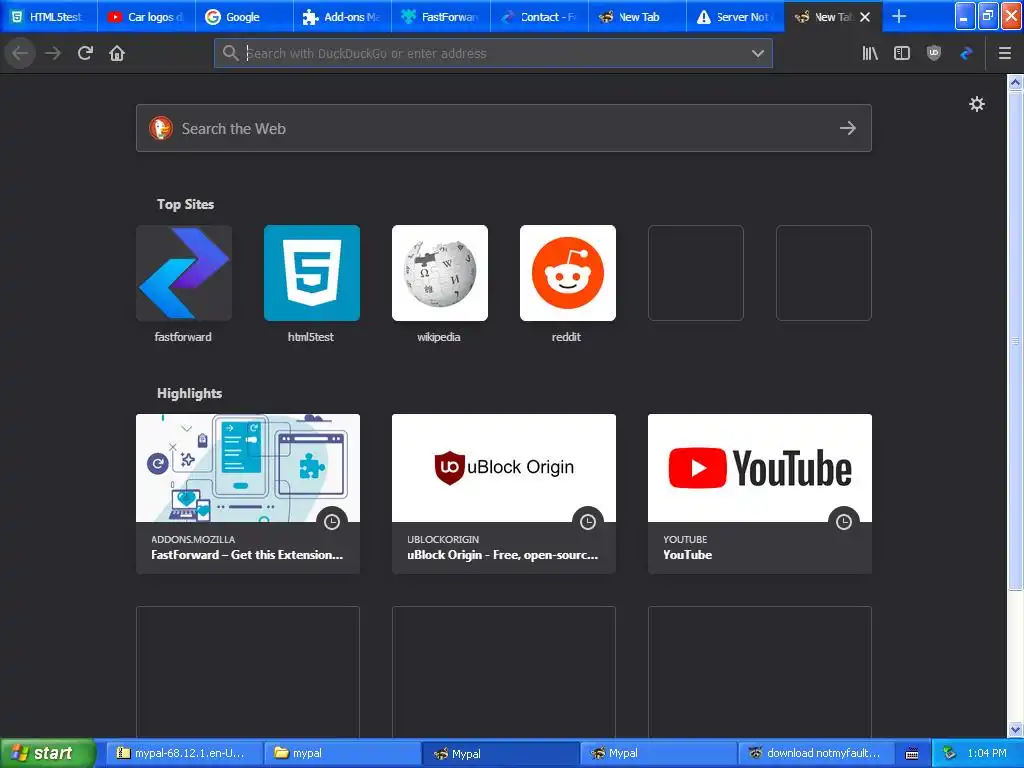Viewport: 1024px width, 768px height.
Task: Click the Top Sites section heading
Action: 185,204
